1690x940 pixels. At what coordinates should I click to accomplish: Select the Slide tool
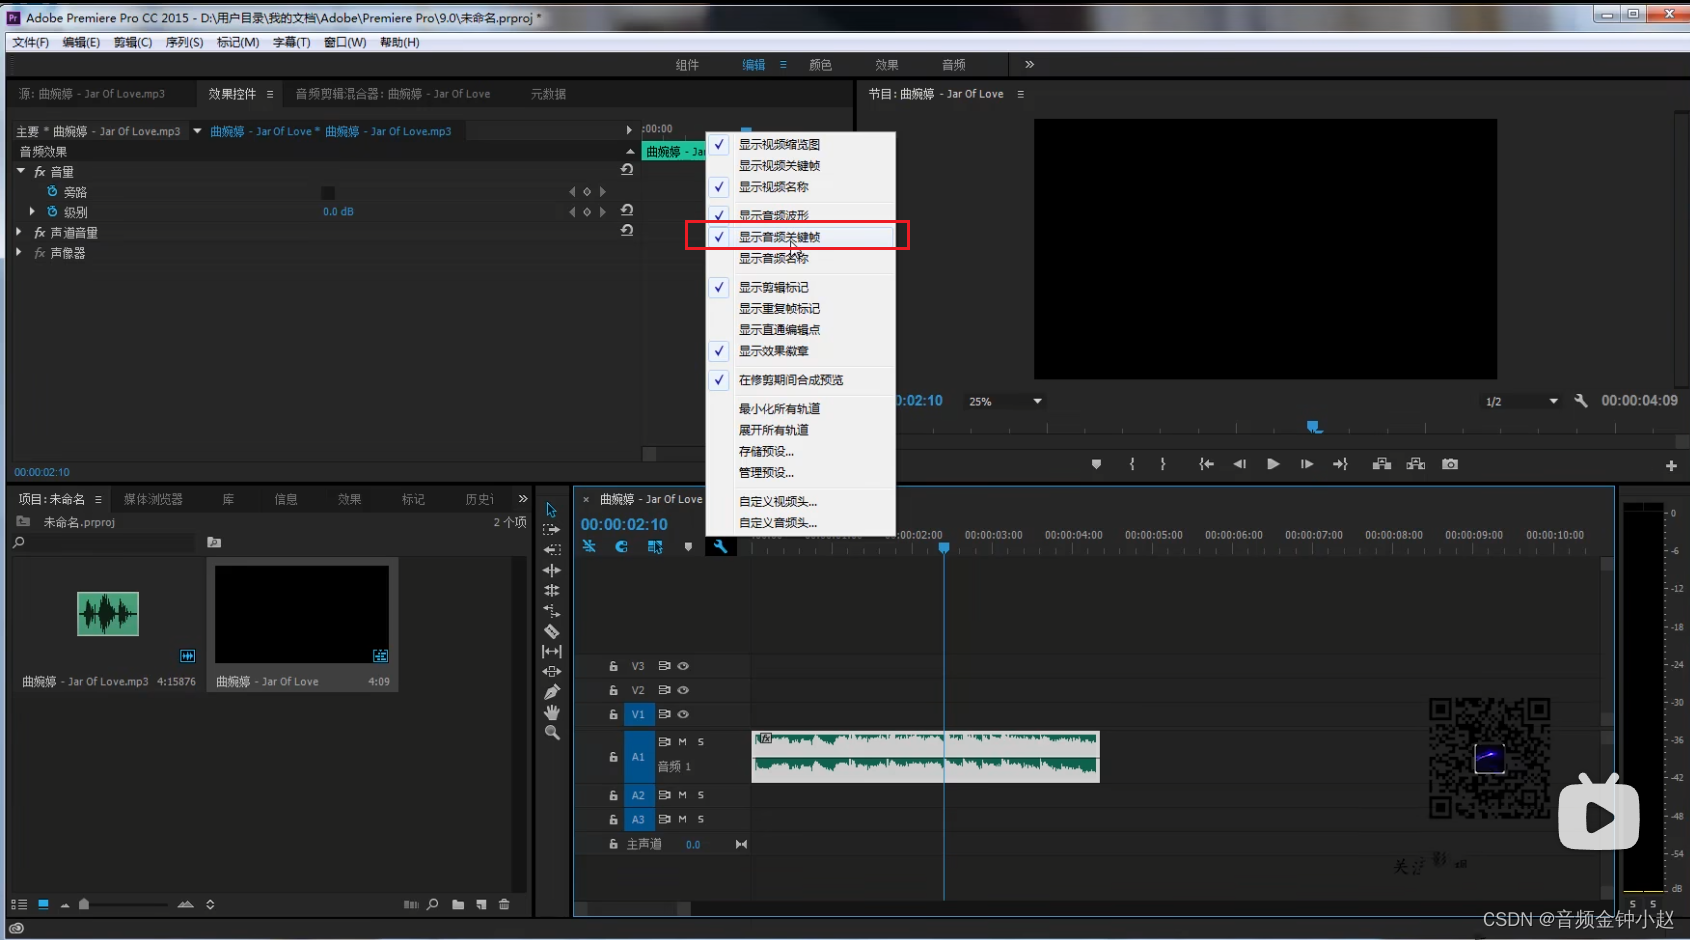pos(551,672)
